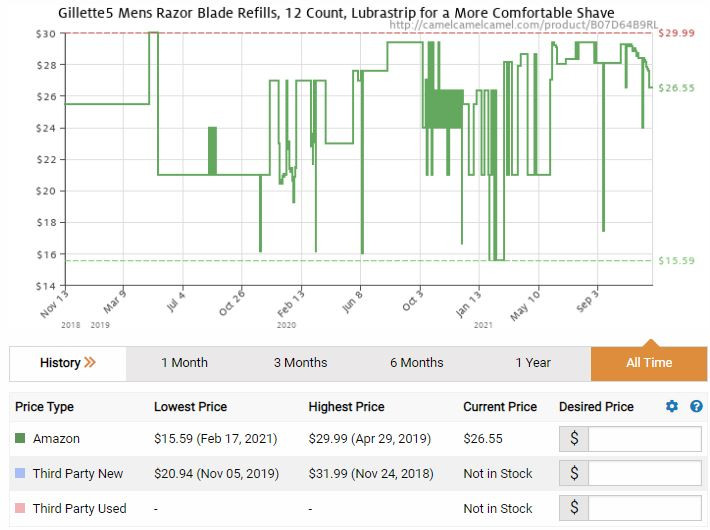Viewport: 710px width, 530px height.
Task: Toggle the green Amazon color swatch
Action: click(x=20, y=438)
